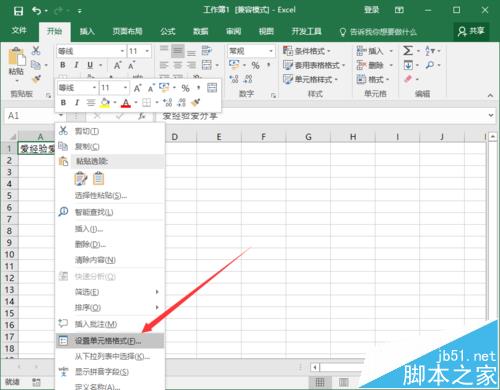The height and width of the screenshot is (390, 500).
Task: Open Cell Styles menu
Action: pos(310,79)
